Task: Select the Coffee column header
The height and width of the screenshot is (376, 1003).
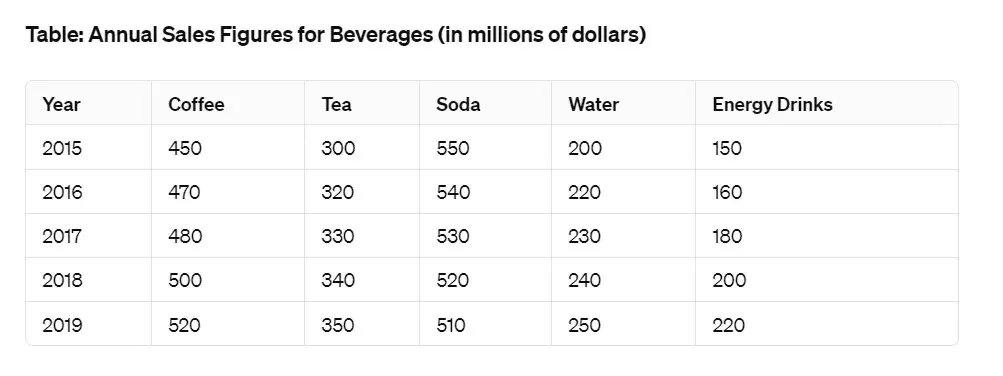Action: (196, 104)
